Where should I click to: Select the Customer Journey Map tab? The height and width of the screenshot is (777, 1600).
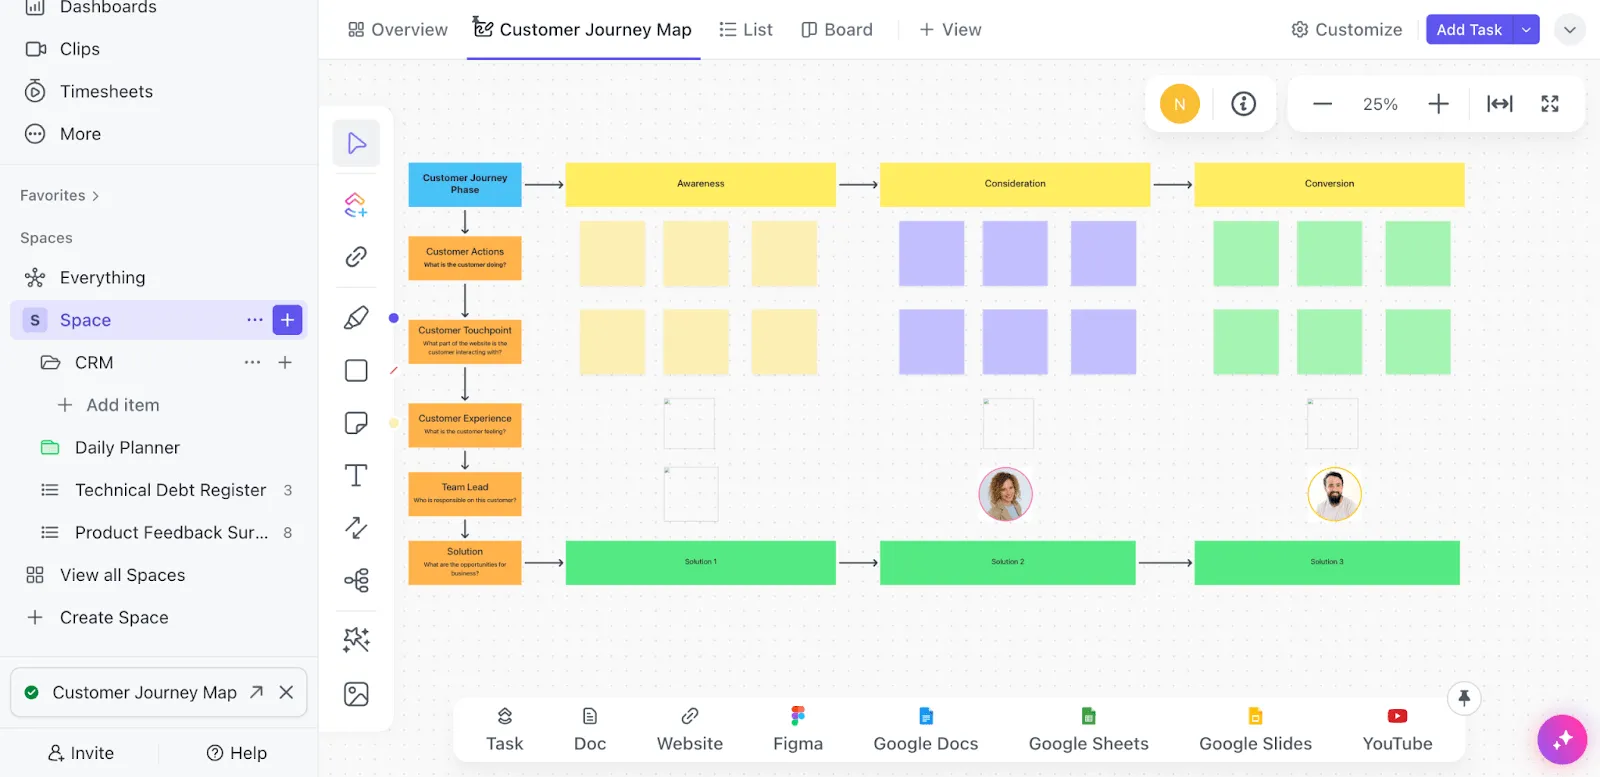coord(583,30)
